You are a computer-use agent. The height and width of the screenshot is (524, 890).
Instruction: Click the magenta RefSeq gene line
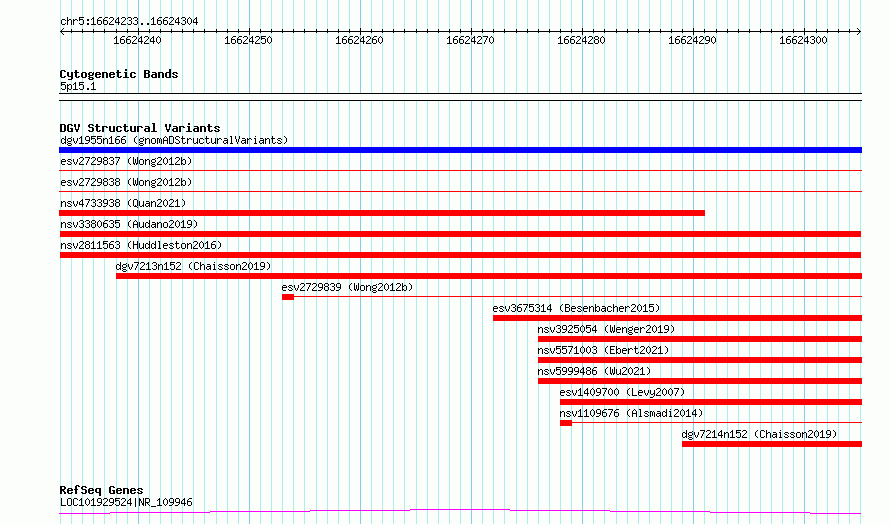(460, 511)
